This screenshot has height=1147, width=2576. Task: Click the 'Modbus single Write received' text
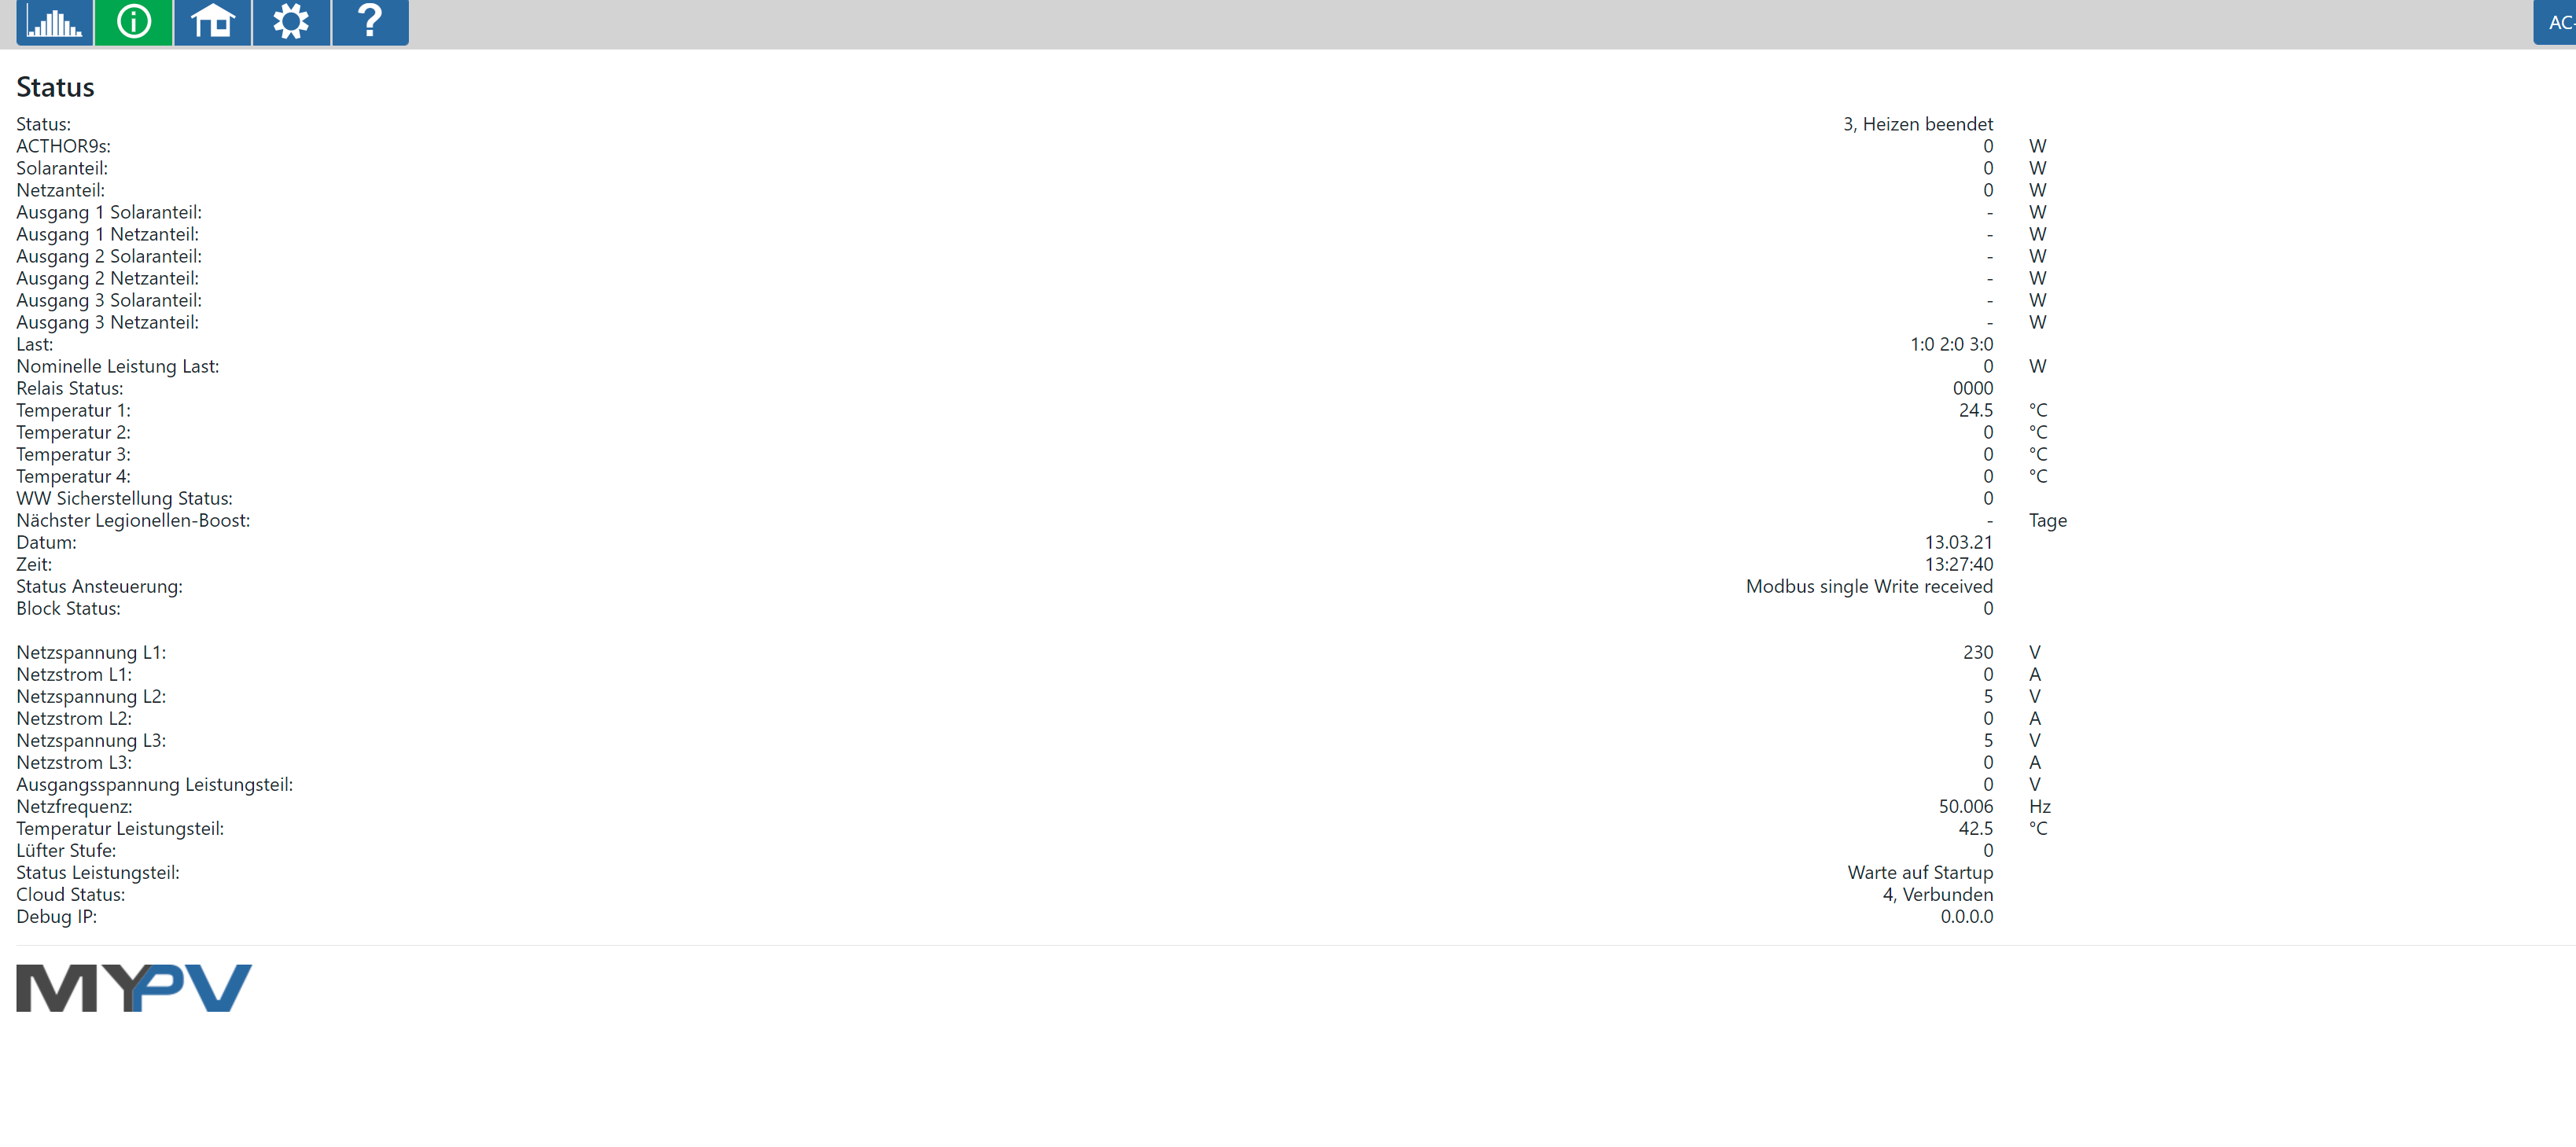click(x=1869, y=586)
